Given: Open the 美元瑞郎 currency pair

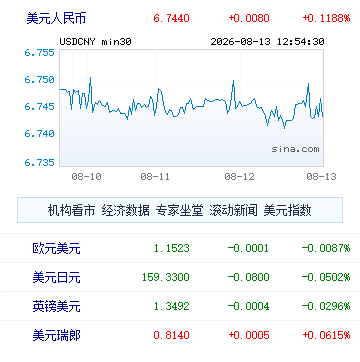Looking at the screenshot, I should (56, 335).
